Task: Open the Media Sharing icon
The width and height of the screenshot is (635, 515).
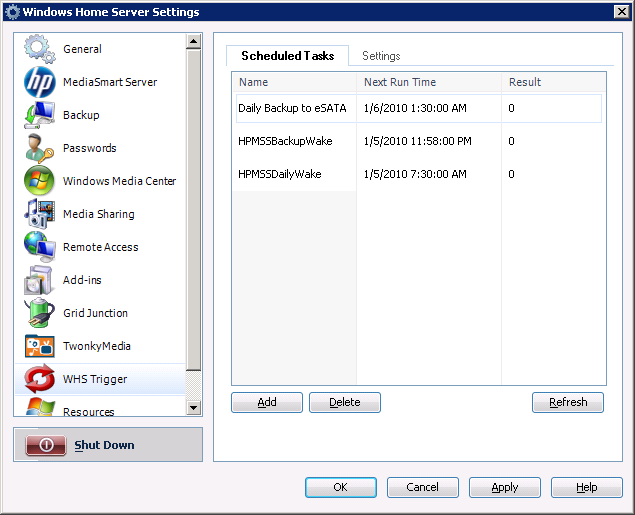Action: tap(39, 214)
